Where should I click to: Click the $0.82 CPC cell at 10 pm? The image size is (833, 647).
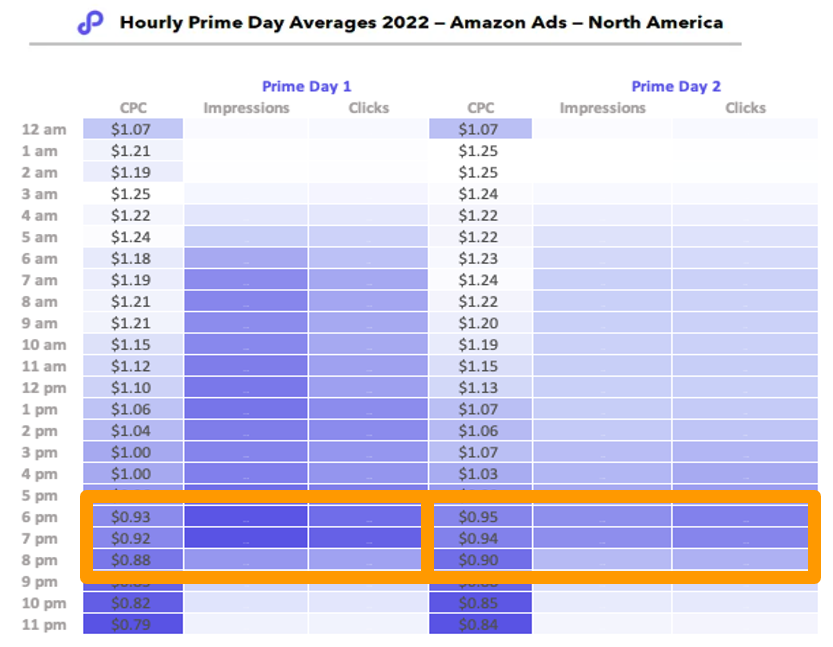coord(133,603)
